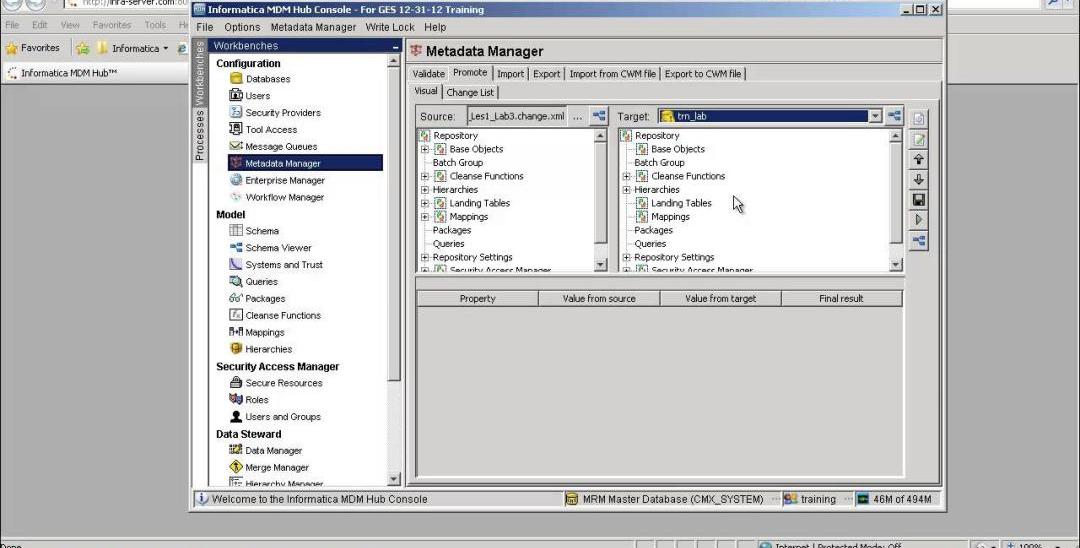
Task: Select the Visual tab
Action: 426,91
